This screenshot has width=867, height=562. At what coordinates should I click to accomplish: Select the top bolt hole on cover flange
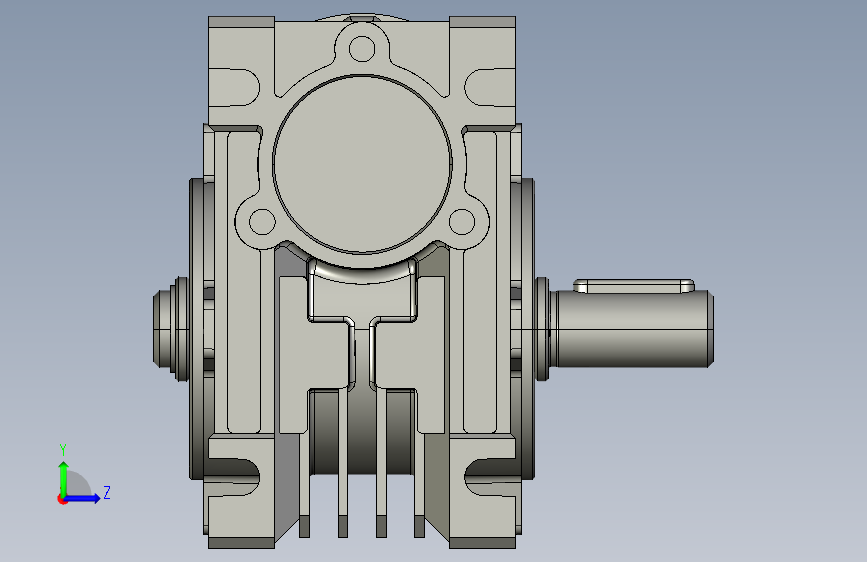(362, 48)
